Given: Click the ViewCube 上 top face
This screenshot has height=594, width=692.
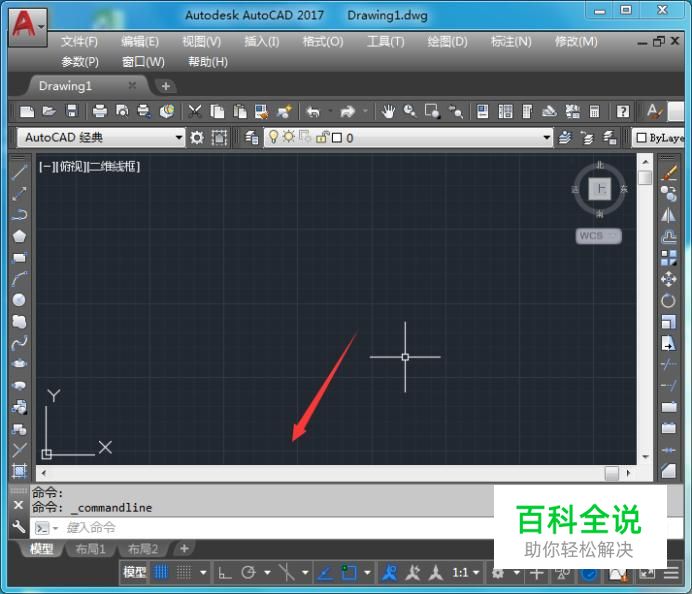Looking at the screenshot, I should tap(600, 188).
